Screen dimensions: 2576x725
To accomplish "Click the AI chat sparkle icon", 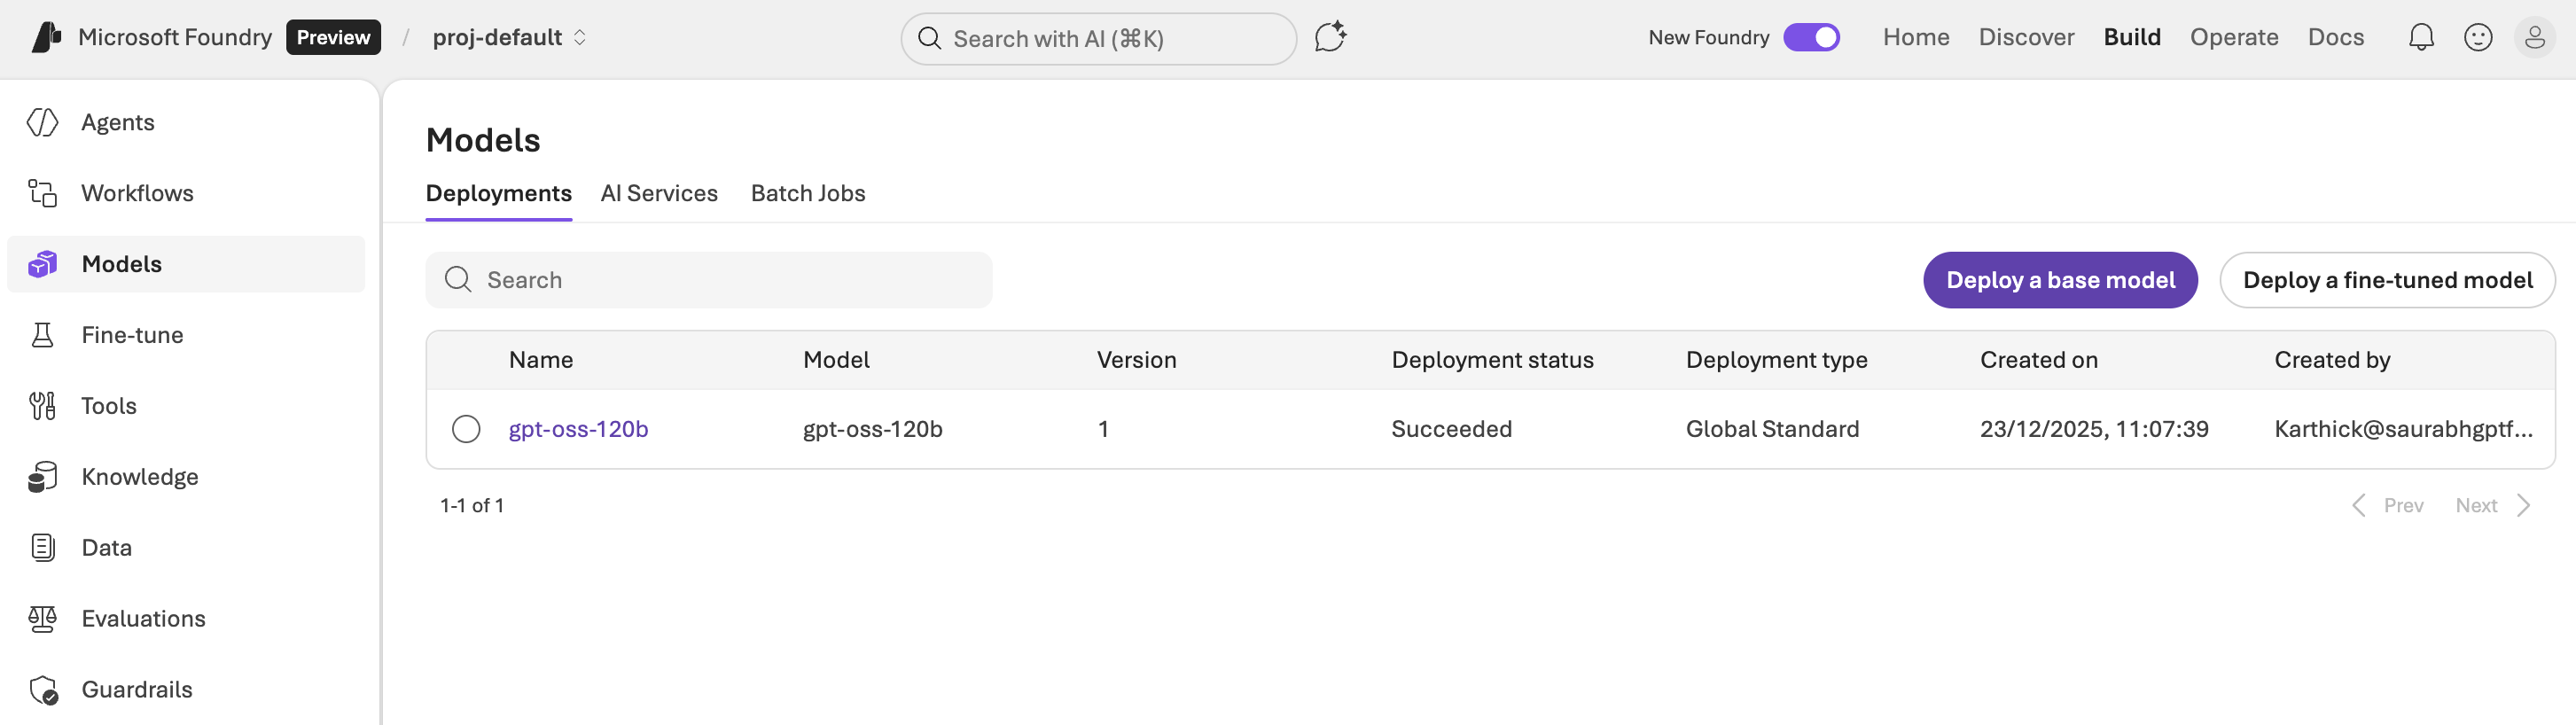I will coord(1329,38).
